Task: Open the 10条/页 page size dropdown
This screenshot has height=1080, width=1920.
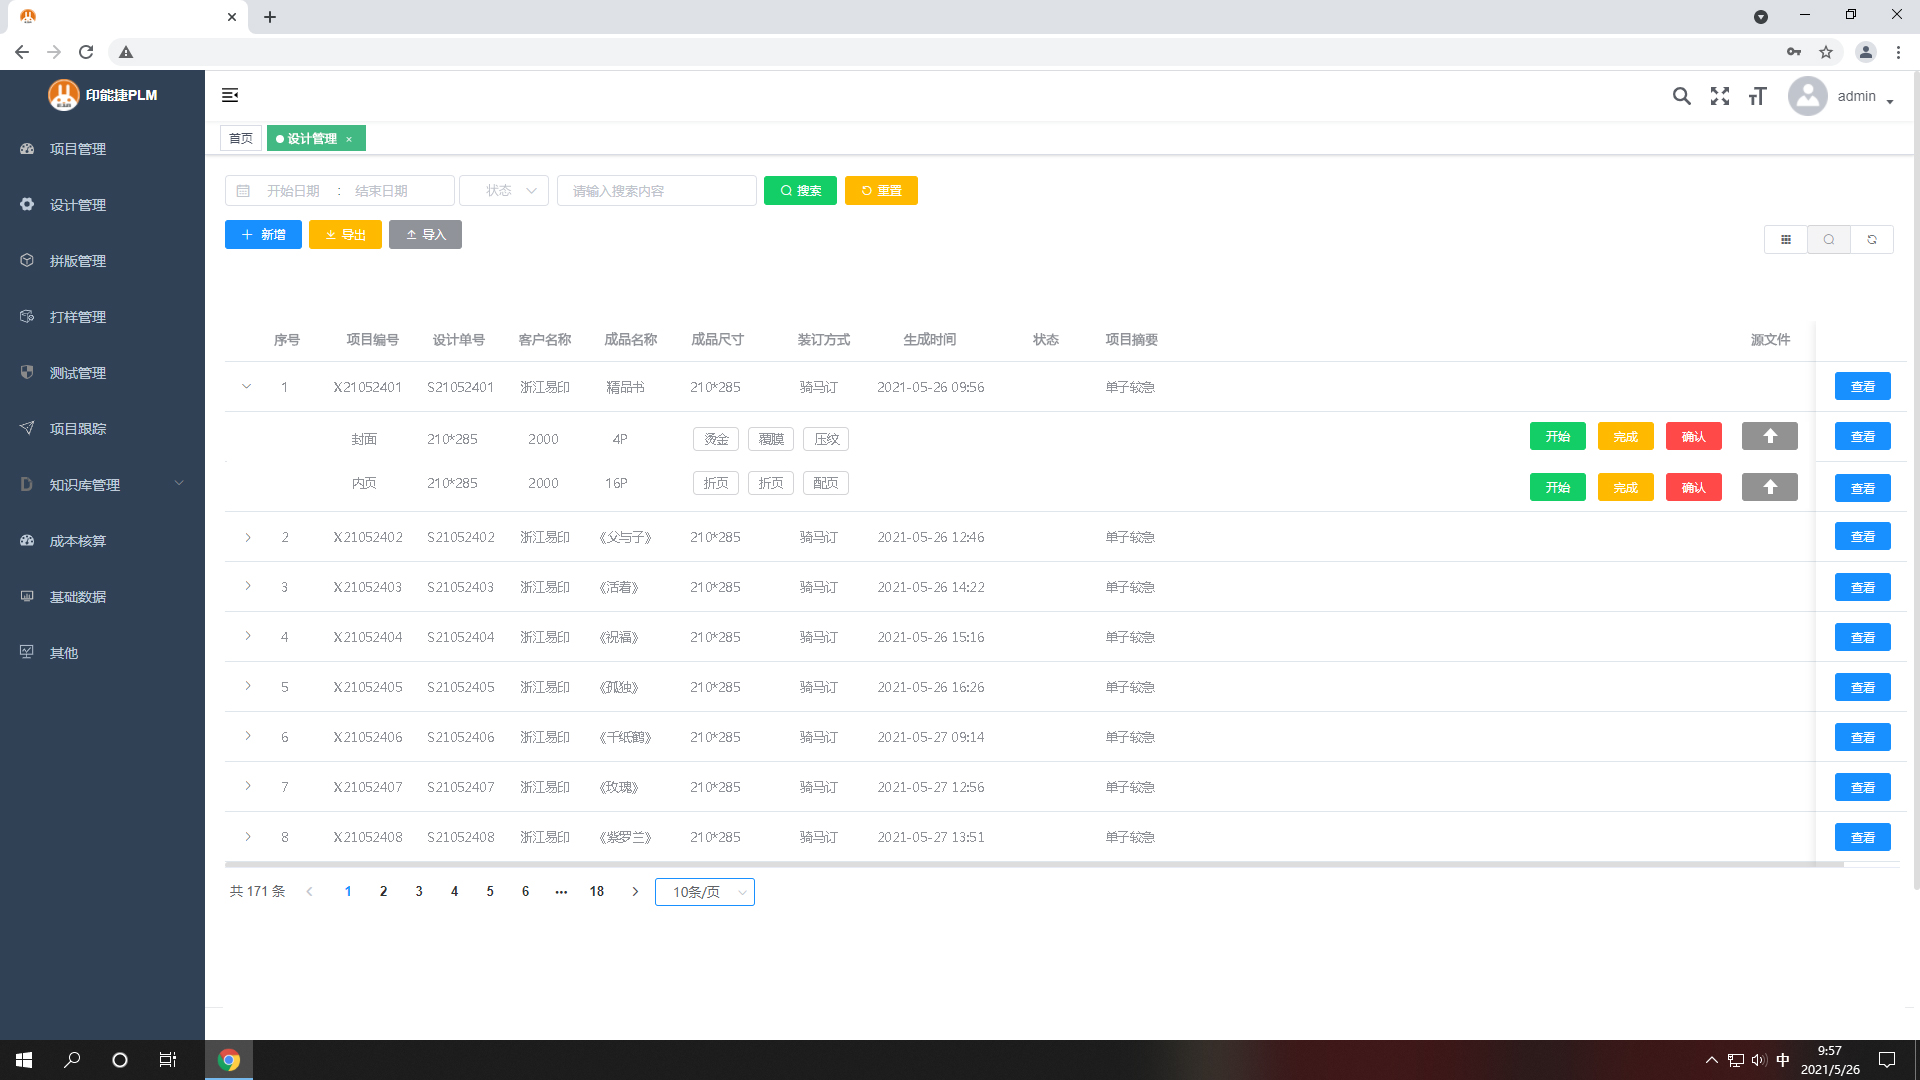Action: click(704, 892)
